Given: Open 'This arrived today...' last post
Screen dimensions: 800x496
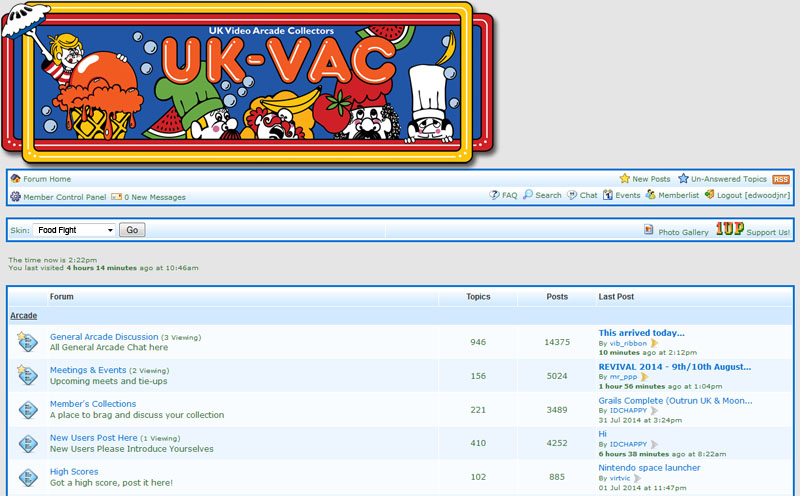Looking at the screenshot, I should coord(641,333).
